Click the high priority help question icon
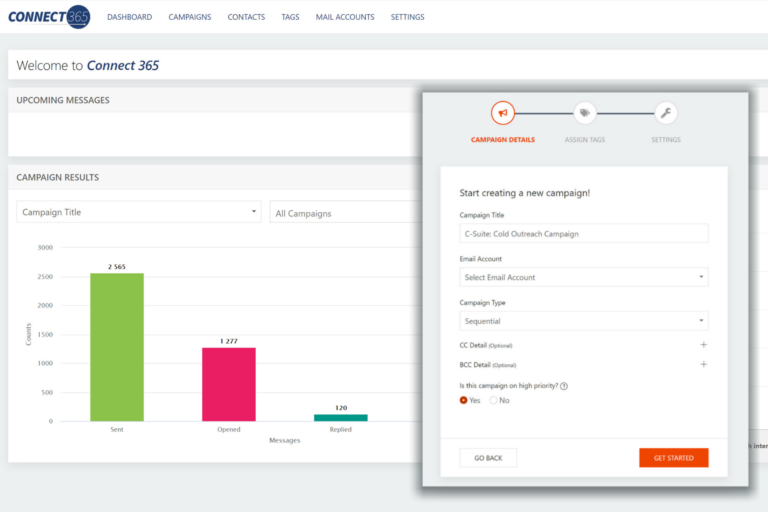Image resolution: width=768 pixels, height=512 pixels. (x=564, y=386)
